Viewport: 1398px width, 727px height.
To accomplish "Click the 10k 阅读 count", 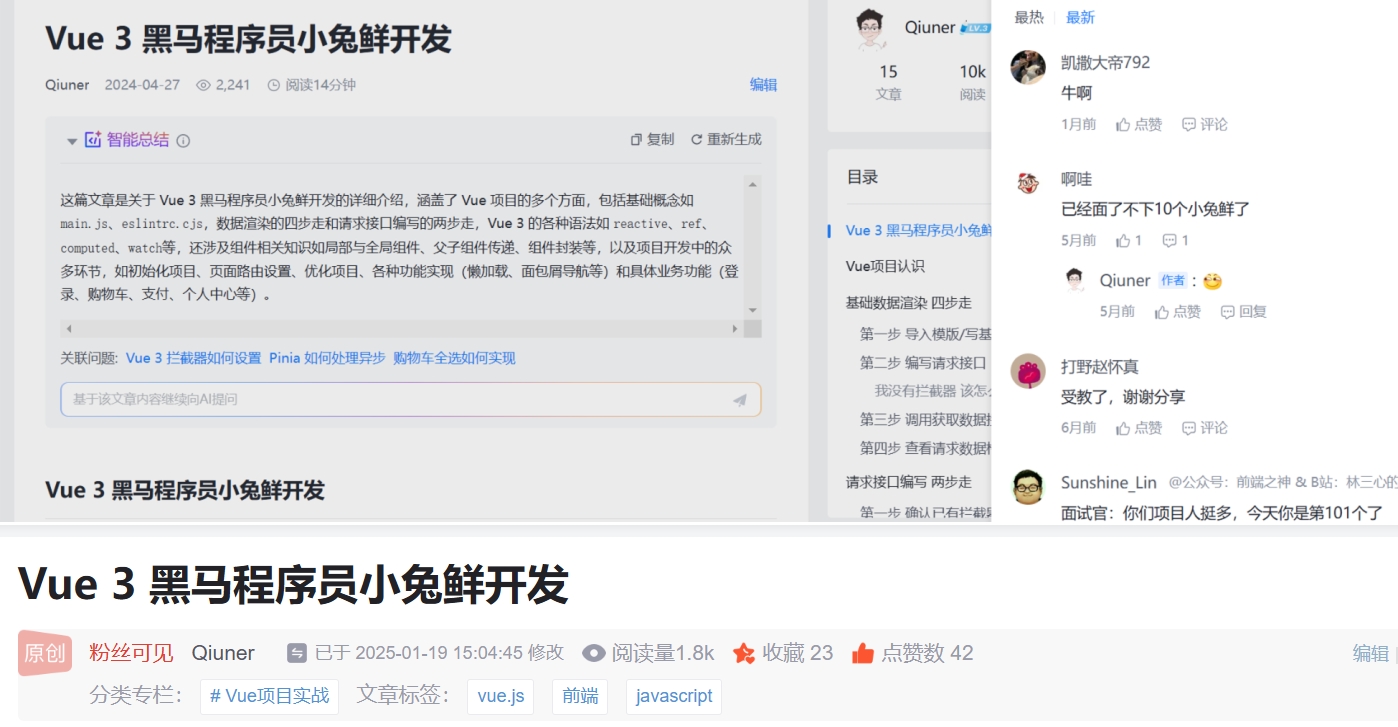I will click(972, 82).
